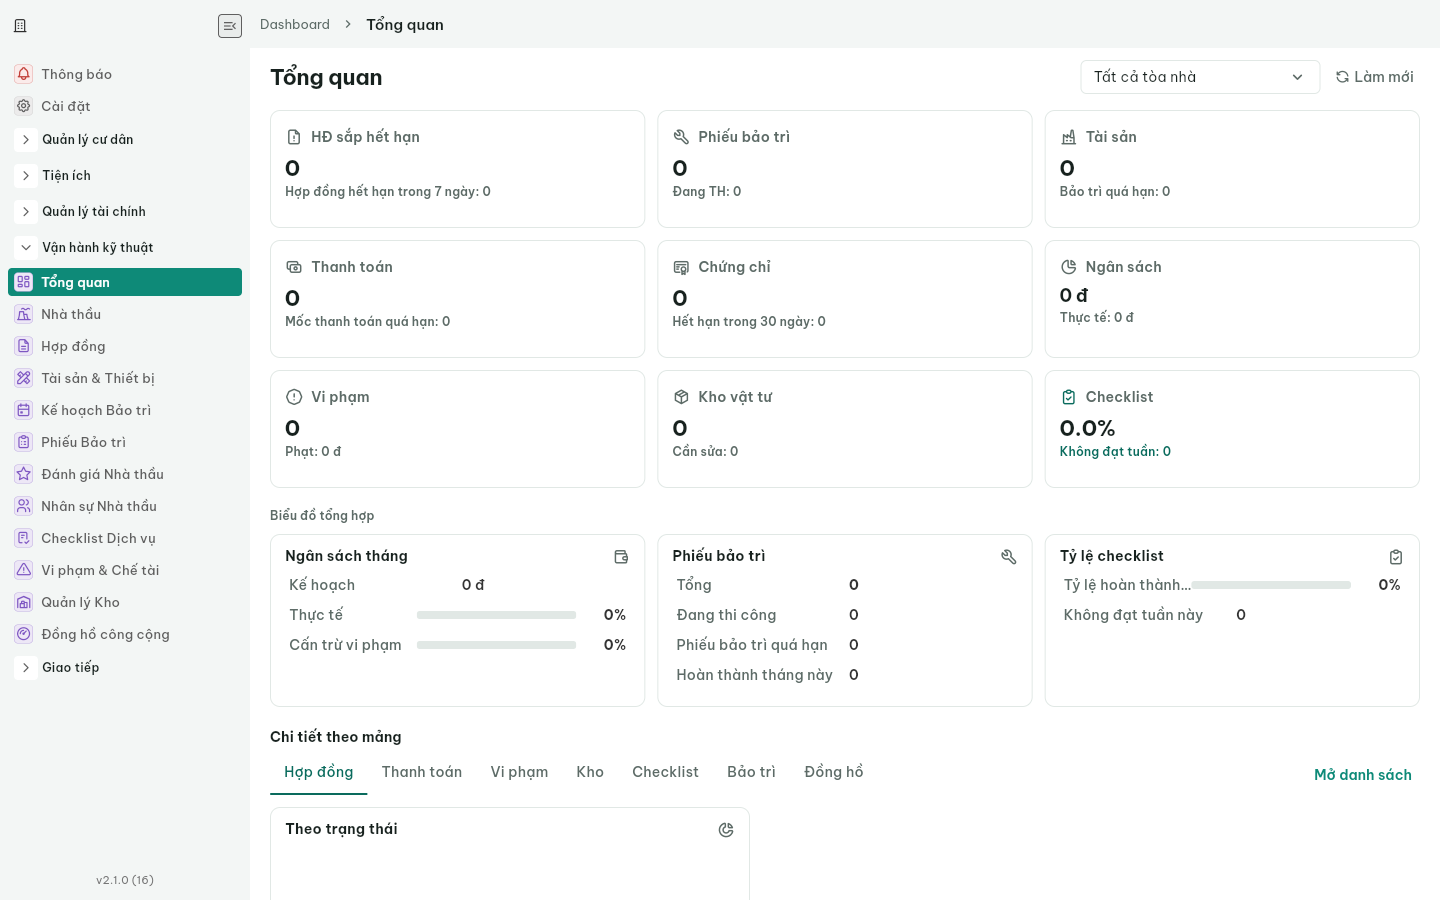Screen dimensions: 1440x900
Task: Open Cài đặt settings gear icon
Action: (x=24, y=106)
